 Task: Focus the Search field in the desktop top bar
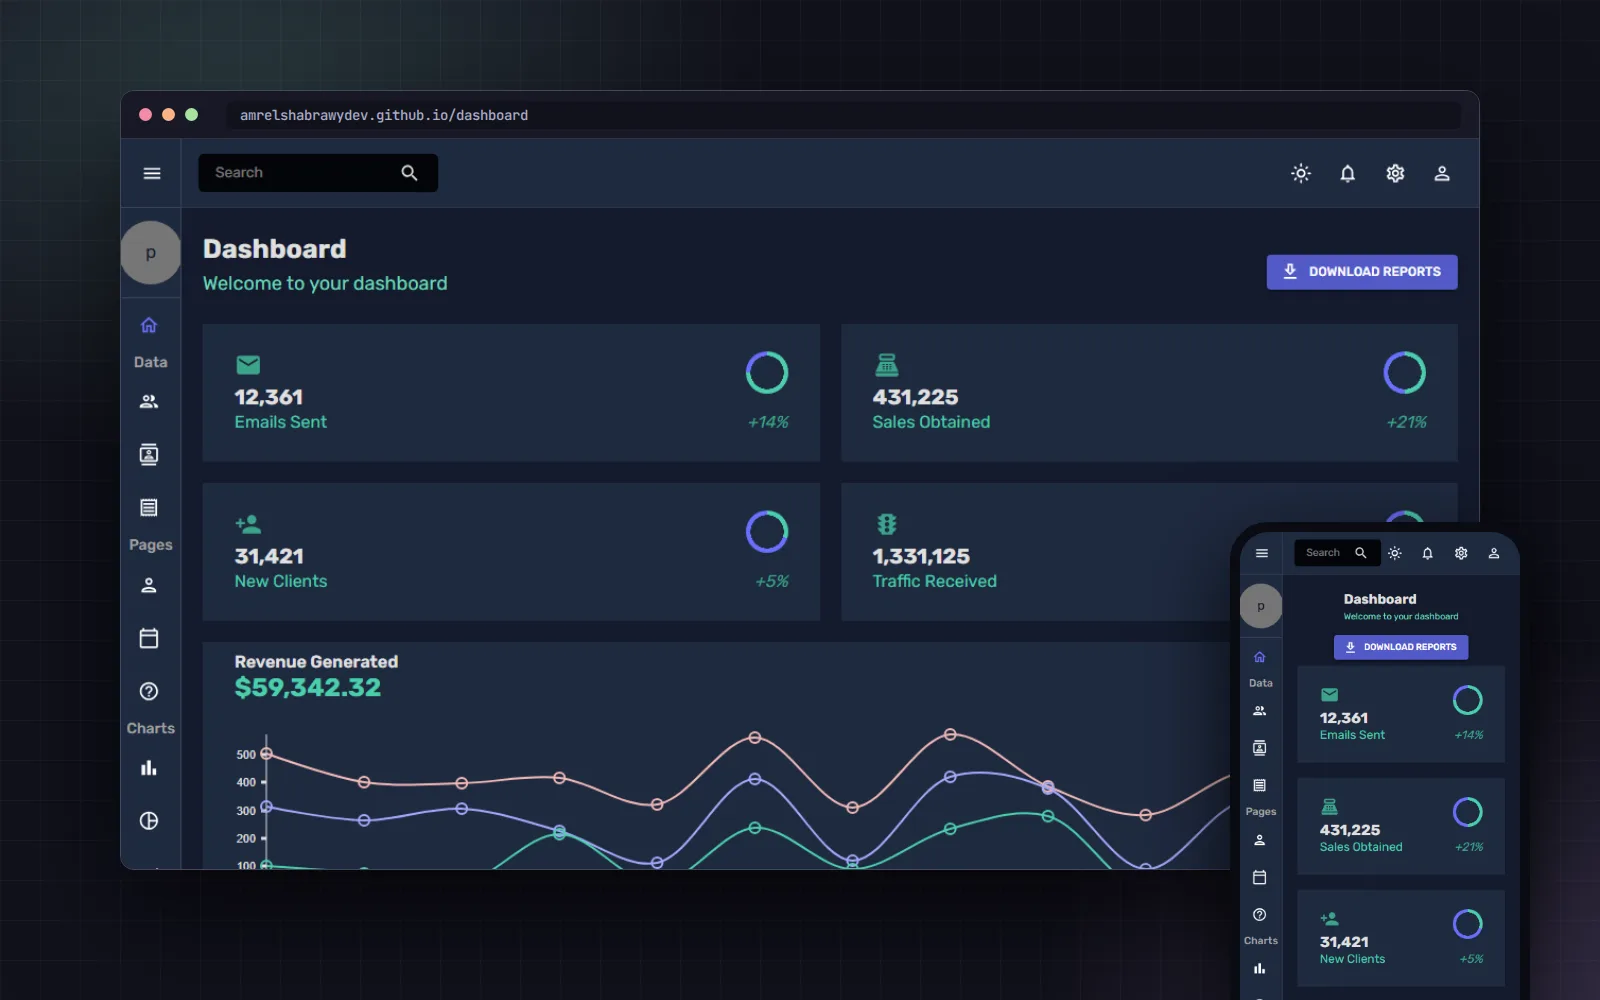click(x=318, y=173)
